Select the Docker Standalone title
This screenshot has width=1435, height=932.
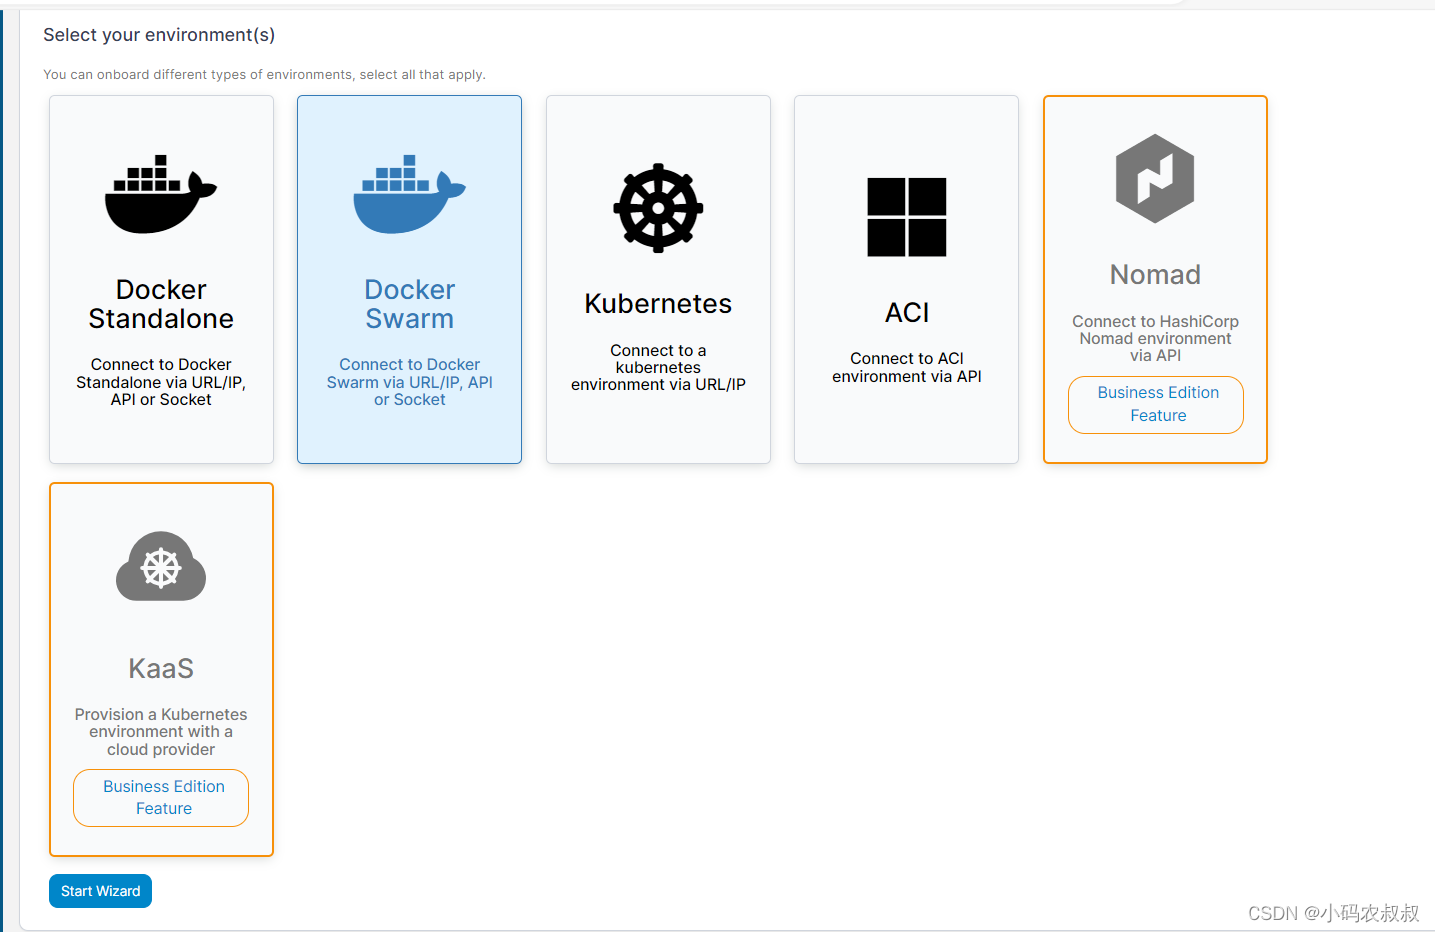(x=161, y=304)
